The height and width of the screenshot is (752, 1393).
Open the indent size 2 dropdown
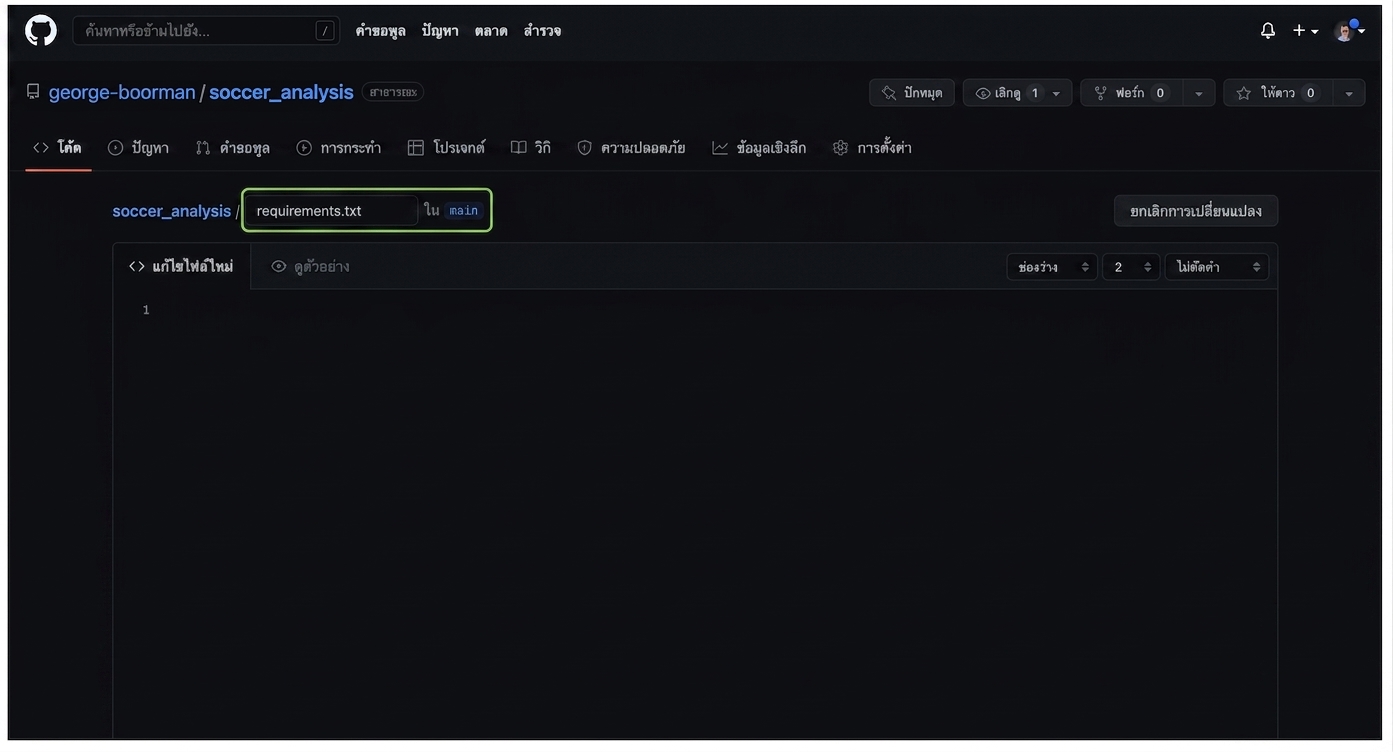pyautogui.click(x=1131, y=267)
